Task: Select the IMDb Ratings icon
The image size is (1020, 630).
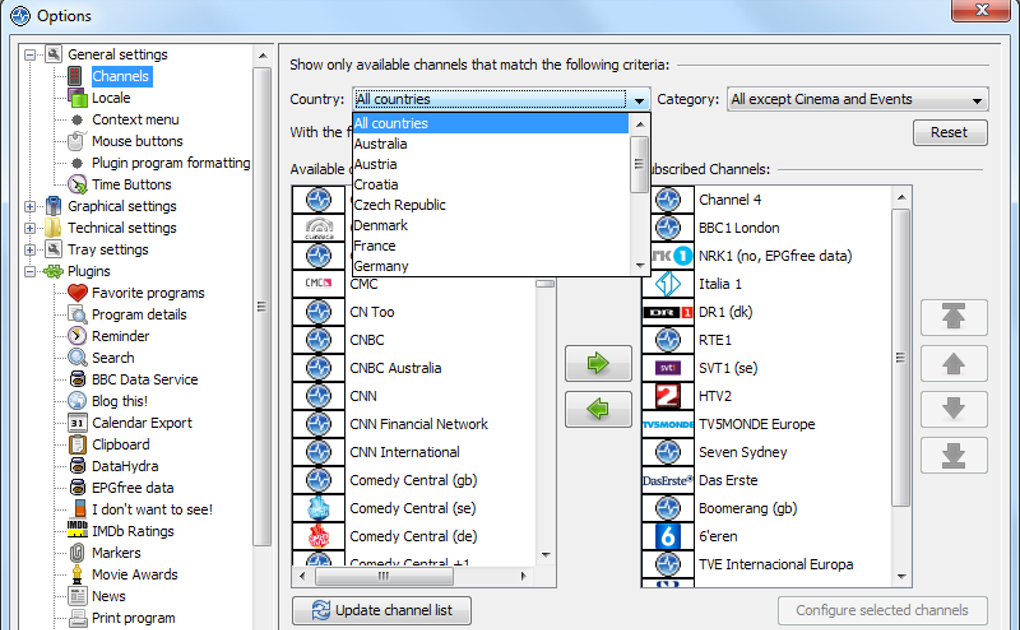Action: tap(77, 529)
